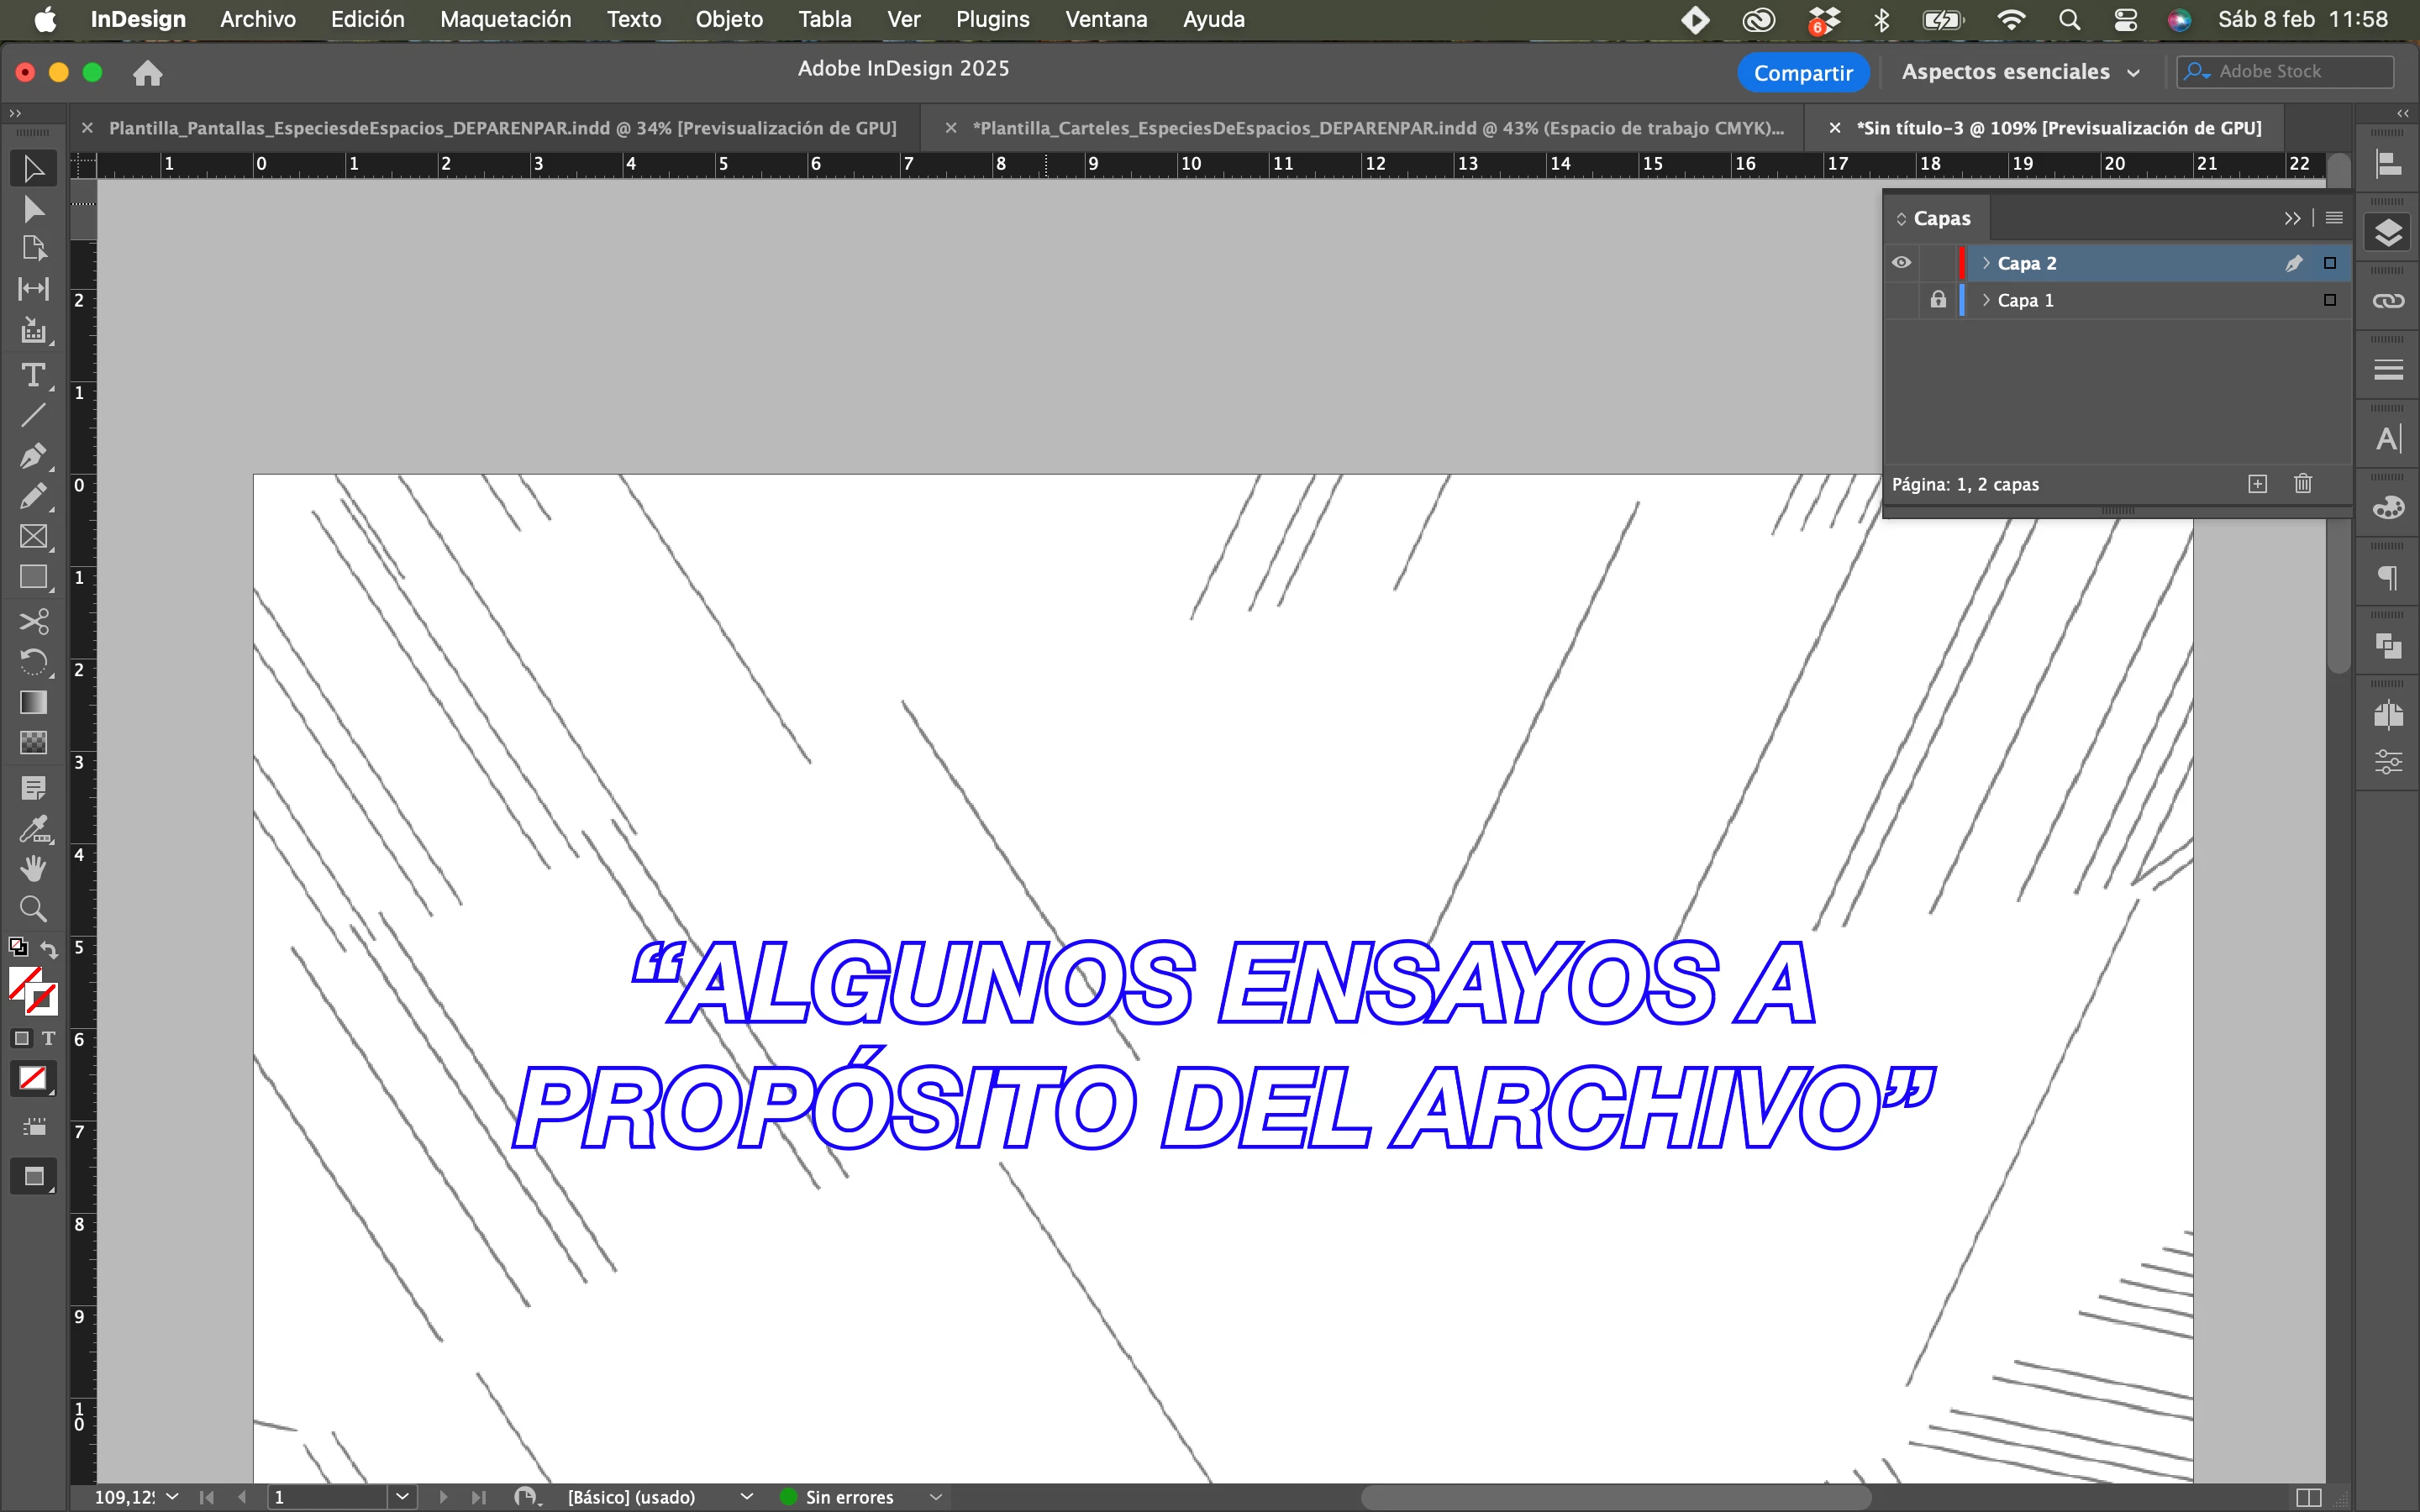Toggle visibility box of Capa 1
This screenshot has width=2420, height=1512.
[x=1901, y=300]
